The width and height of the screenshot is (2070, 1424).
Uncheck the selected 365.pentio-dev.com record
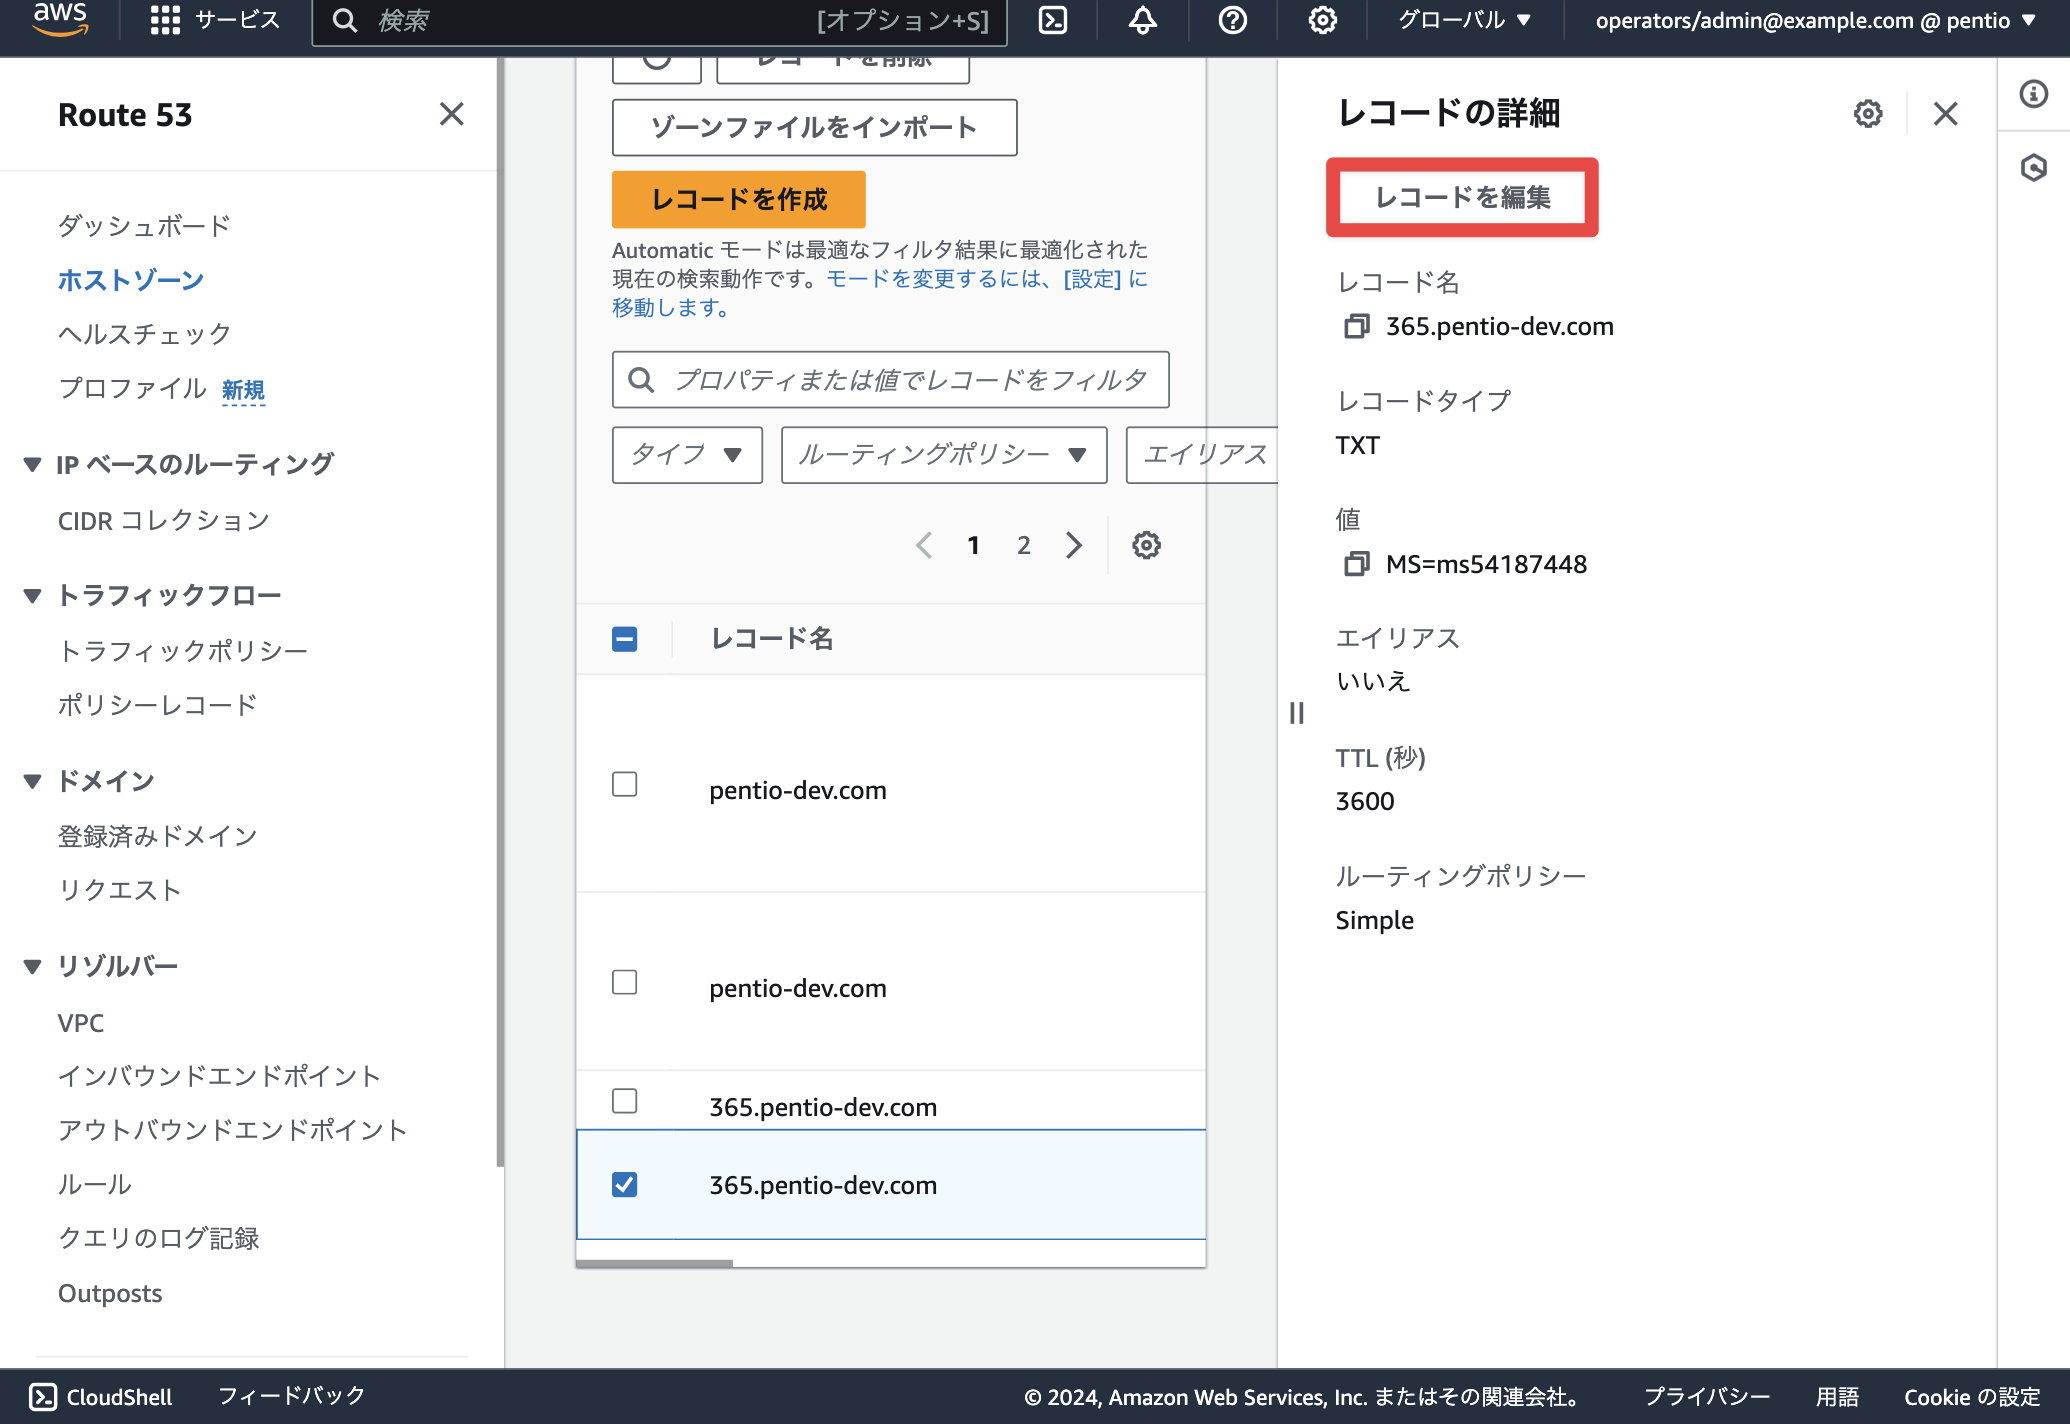(x=625, y=1185)
